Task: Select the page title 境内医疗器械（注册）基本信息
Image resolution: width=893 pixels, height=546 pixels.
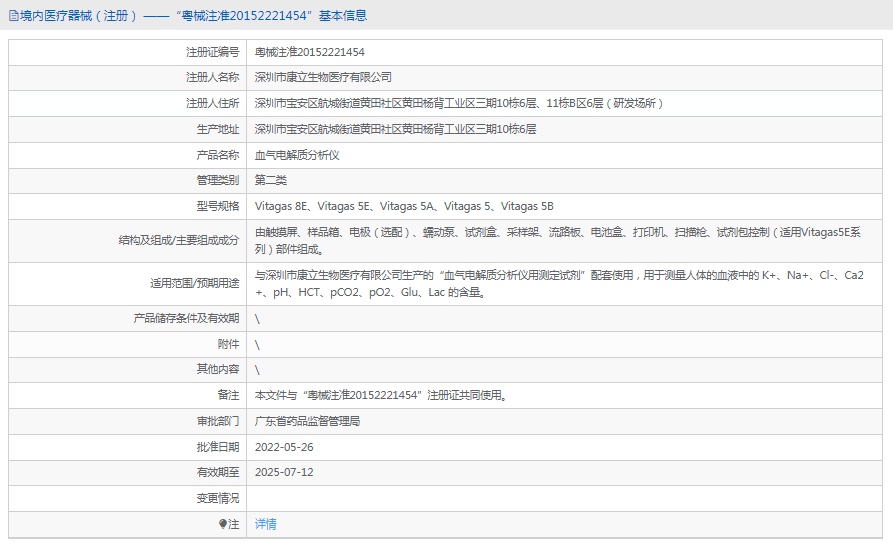Action: [193, 16]
